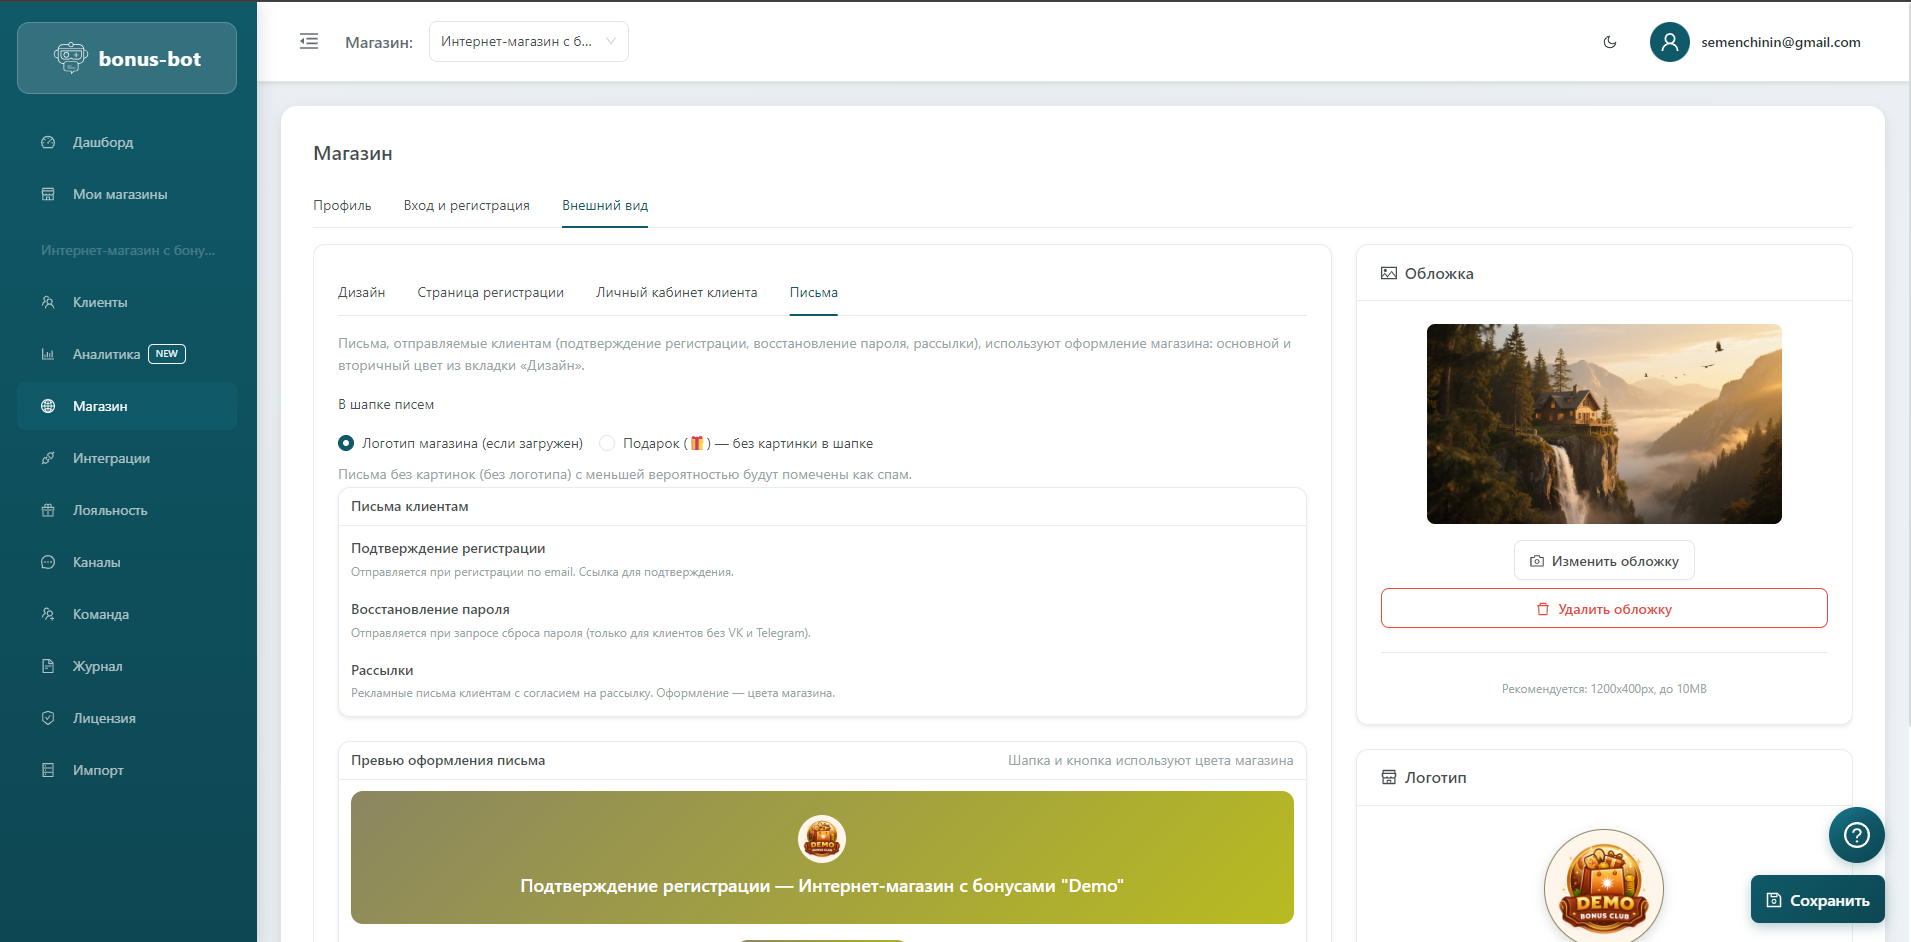Toggle dark mode with the moon icon
This screenshot has height=942, width=1911.
click(1609, 42)
